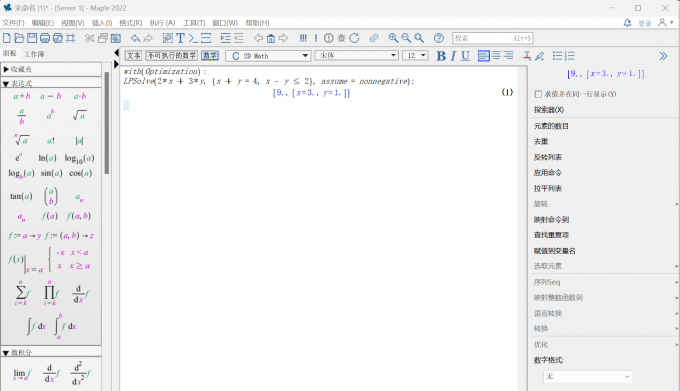Click the zoom in magnifier icon
The height and width of the screenshot is (391, 680).
click(393, 38)
